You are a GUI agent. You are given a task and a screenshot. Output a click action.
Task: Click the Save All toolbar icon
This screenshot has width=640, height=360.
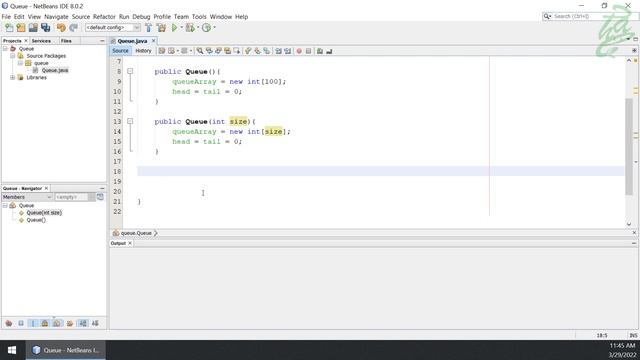[x=45, y=27]
